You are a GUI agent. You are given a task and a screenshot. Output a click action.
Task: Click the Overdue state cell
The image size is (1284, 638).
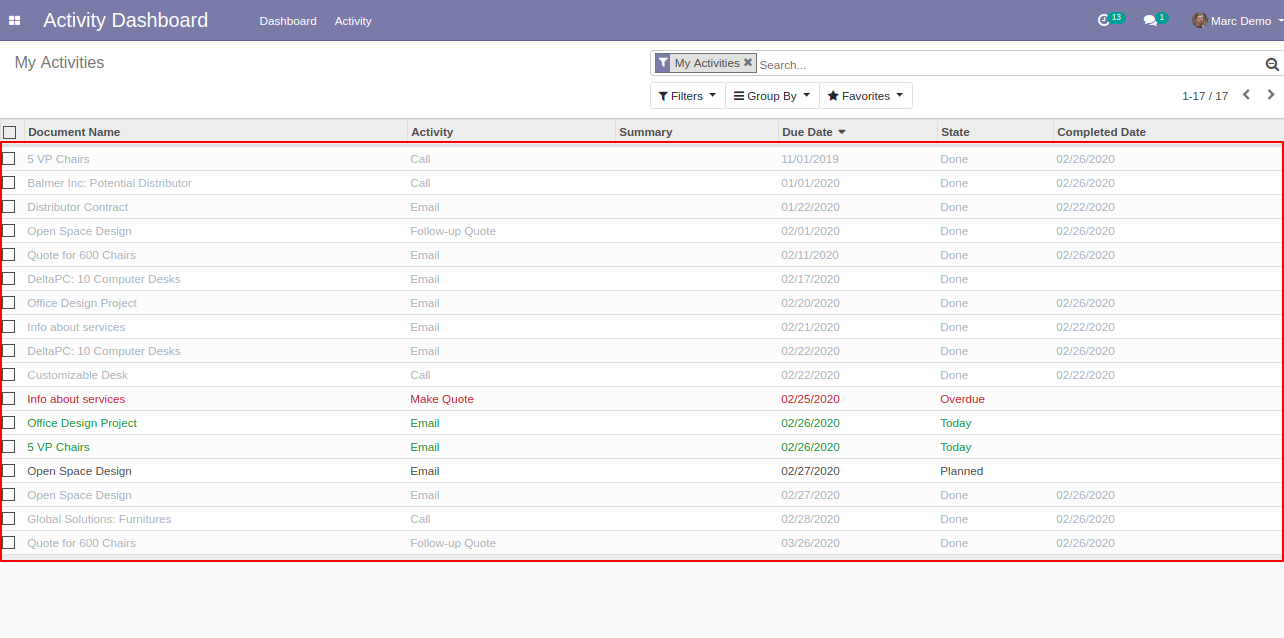coord(962,399)
